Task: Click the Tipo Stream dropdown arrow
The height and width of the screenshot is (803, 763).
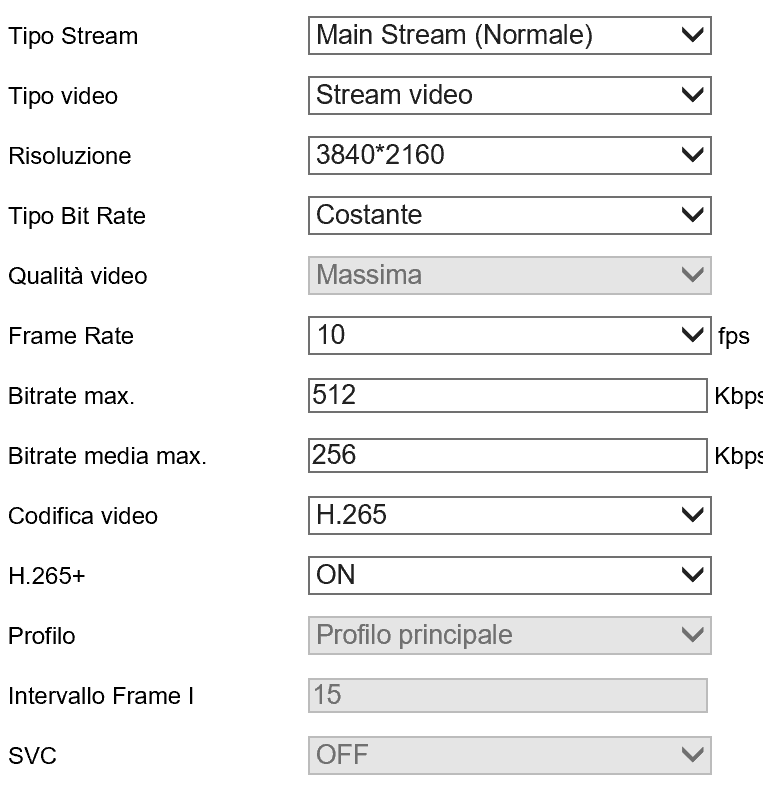Action: [692, 36]
